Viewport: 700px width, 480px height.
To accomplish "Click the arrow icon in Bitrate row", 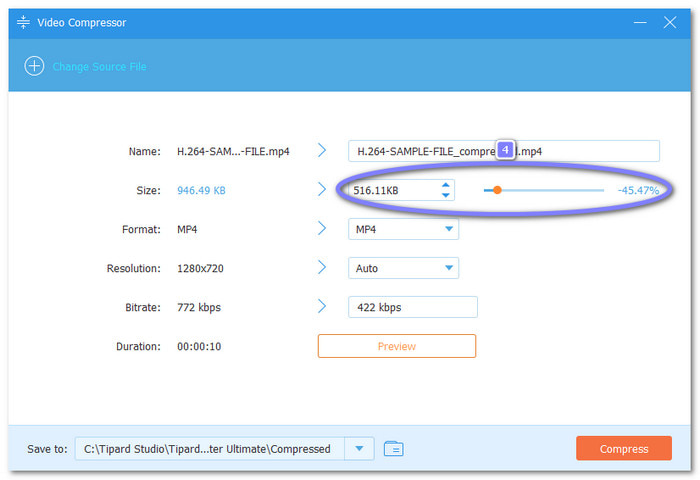I will 322,306.
